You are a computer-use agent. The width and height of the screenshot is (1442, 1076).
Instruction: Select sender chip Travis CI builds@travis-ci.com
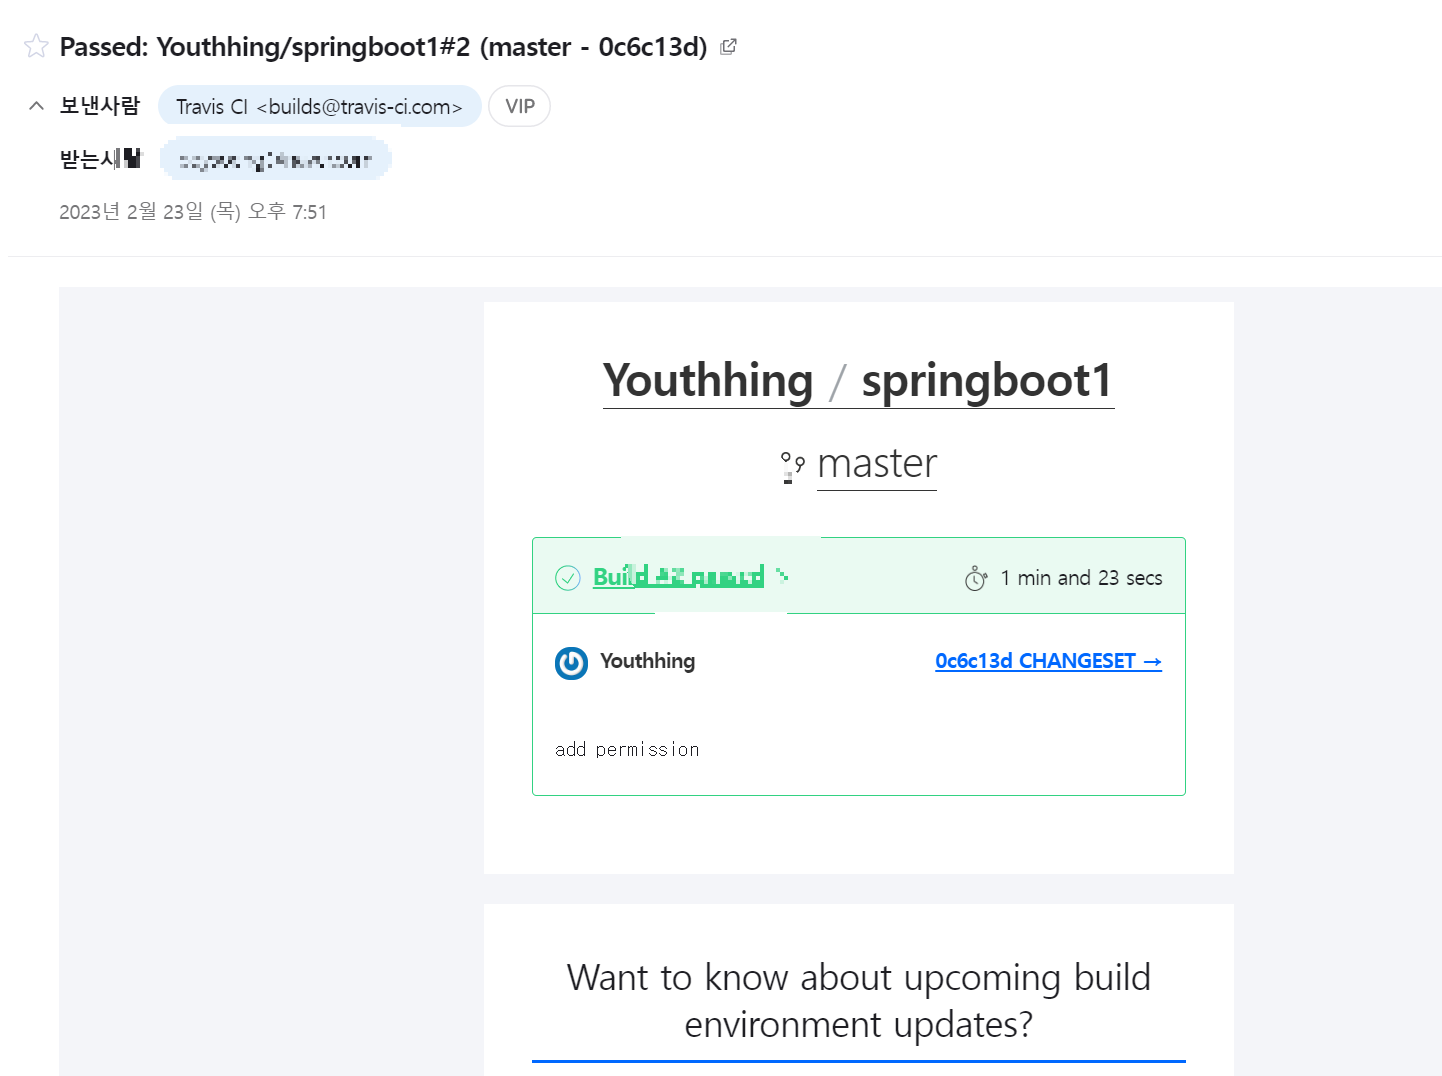(x=320, y=106)
